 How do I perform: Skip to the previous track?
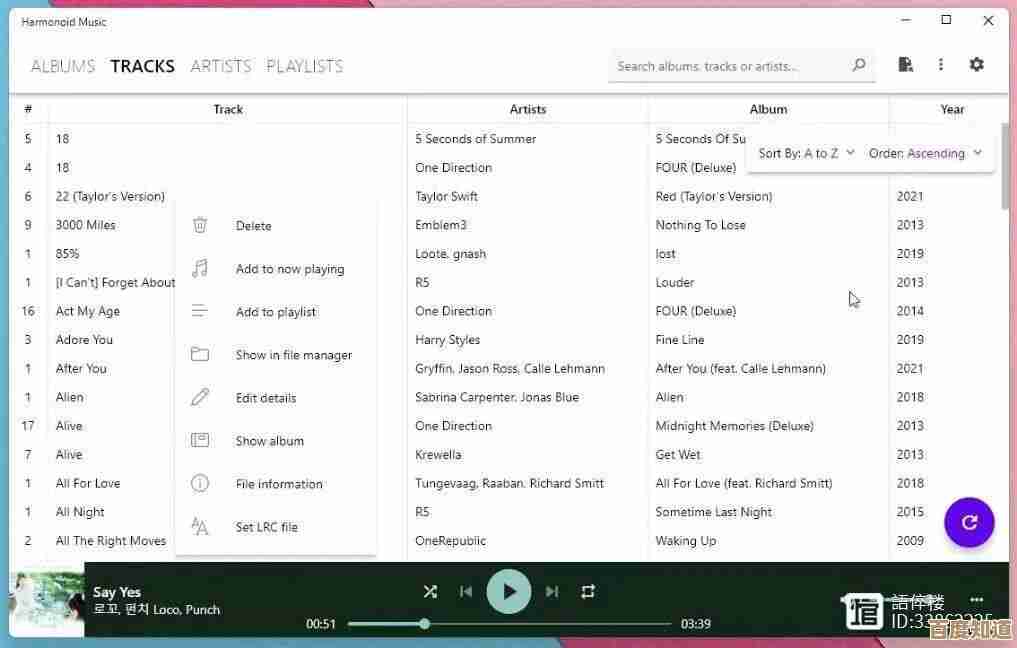466,591
